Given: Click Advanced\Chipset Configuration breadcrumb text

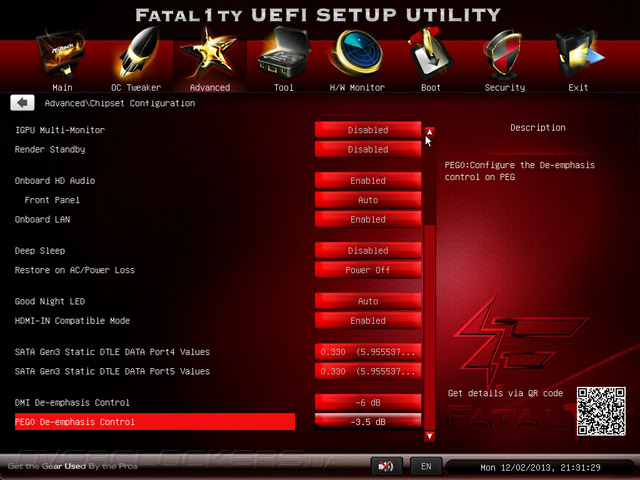Looking at the screenshot, I should click(x=120, y=103).
